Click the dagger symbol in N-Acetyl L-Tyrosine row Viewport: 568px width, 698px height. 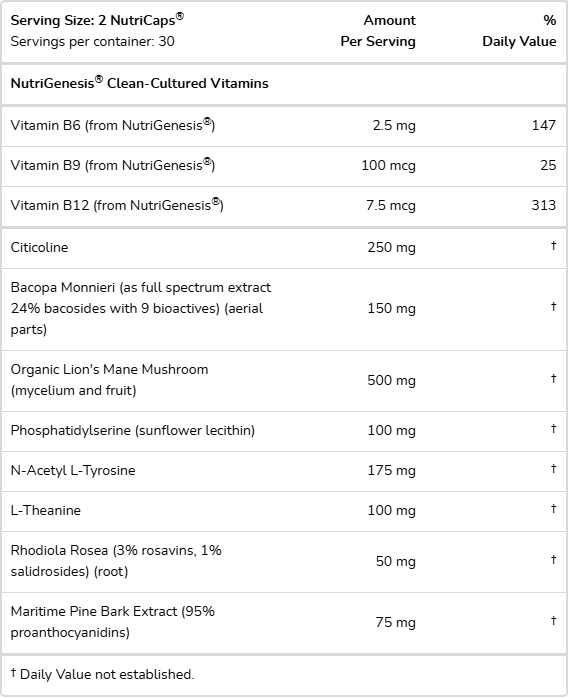pyautogui.click(x=553, y=468)
